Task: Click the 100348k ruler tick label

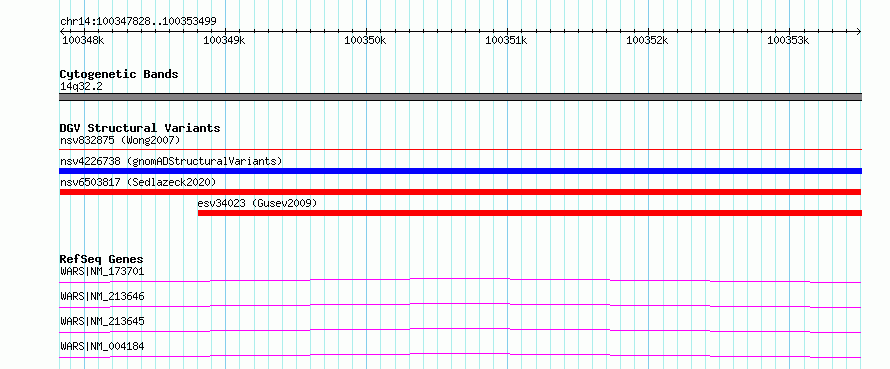Action: [x=83, y=40]
